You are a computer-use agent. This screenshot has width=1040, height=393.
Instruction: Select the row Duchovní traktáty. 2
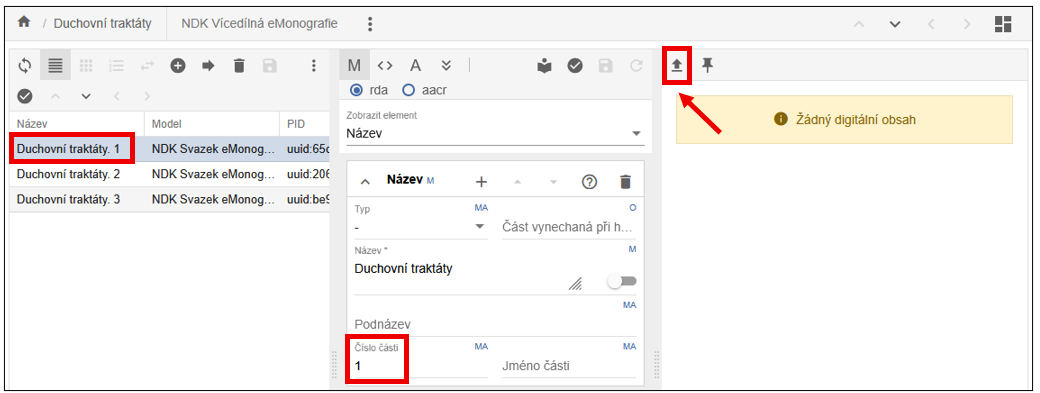(170, 174)
